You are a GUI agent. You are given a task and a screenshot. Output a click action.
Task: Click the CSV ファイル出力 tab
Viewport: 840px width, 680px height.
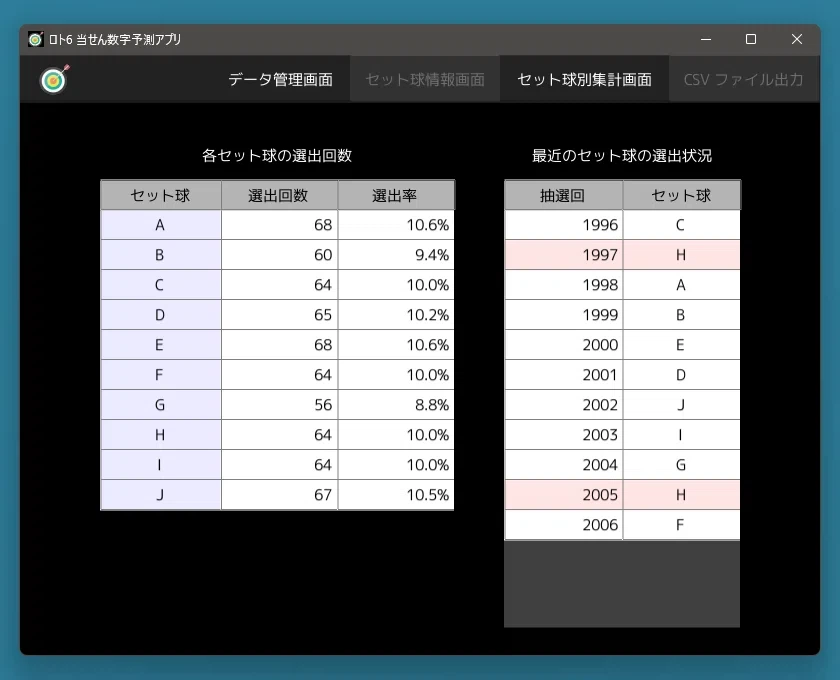(x=744, y=79)
